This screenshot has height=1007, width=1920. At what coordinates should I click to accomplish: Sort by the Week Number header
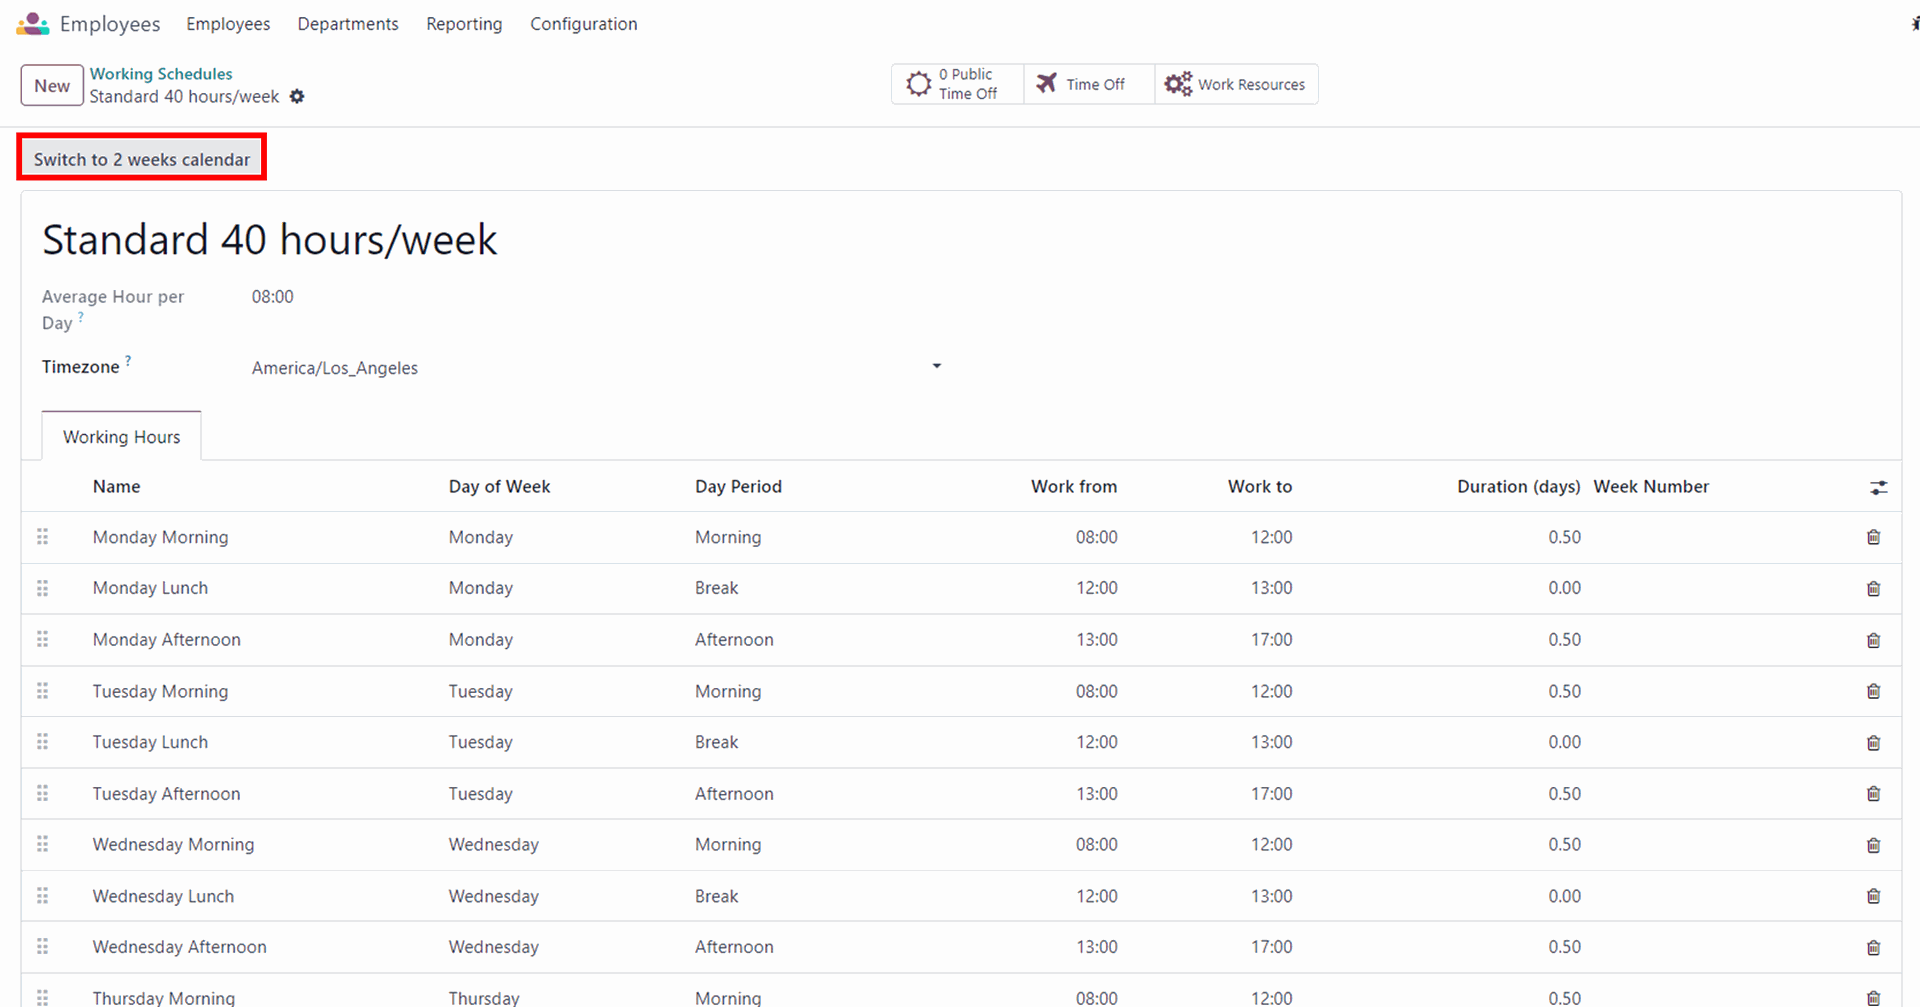tap(1651, 487)
